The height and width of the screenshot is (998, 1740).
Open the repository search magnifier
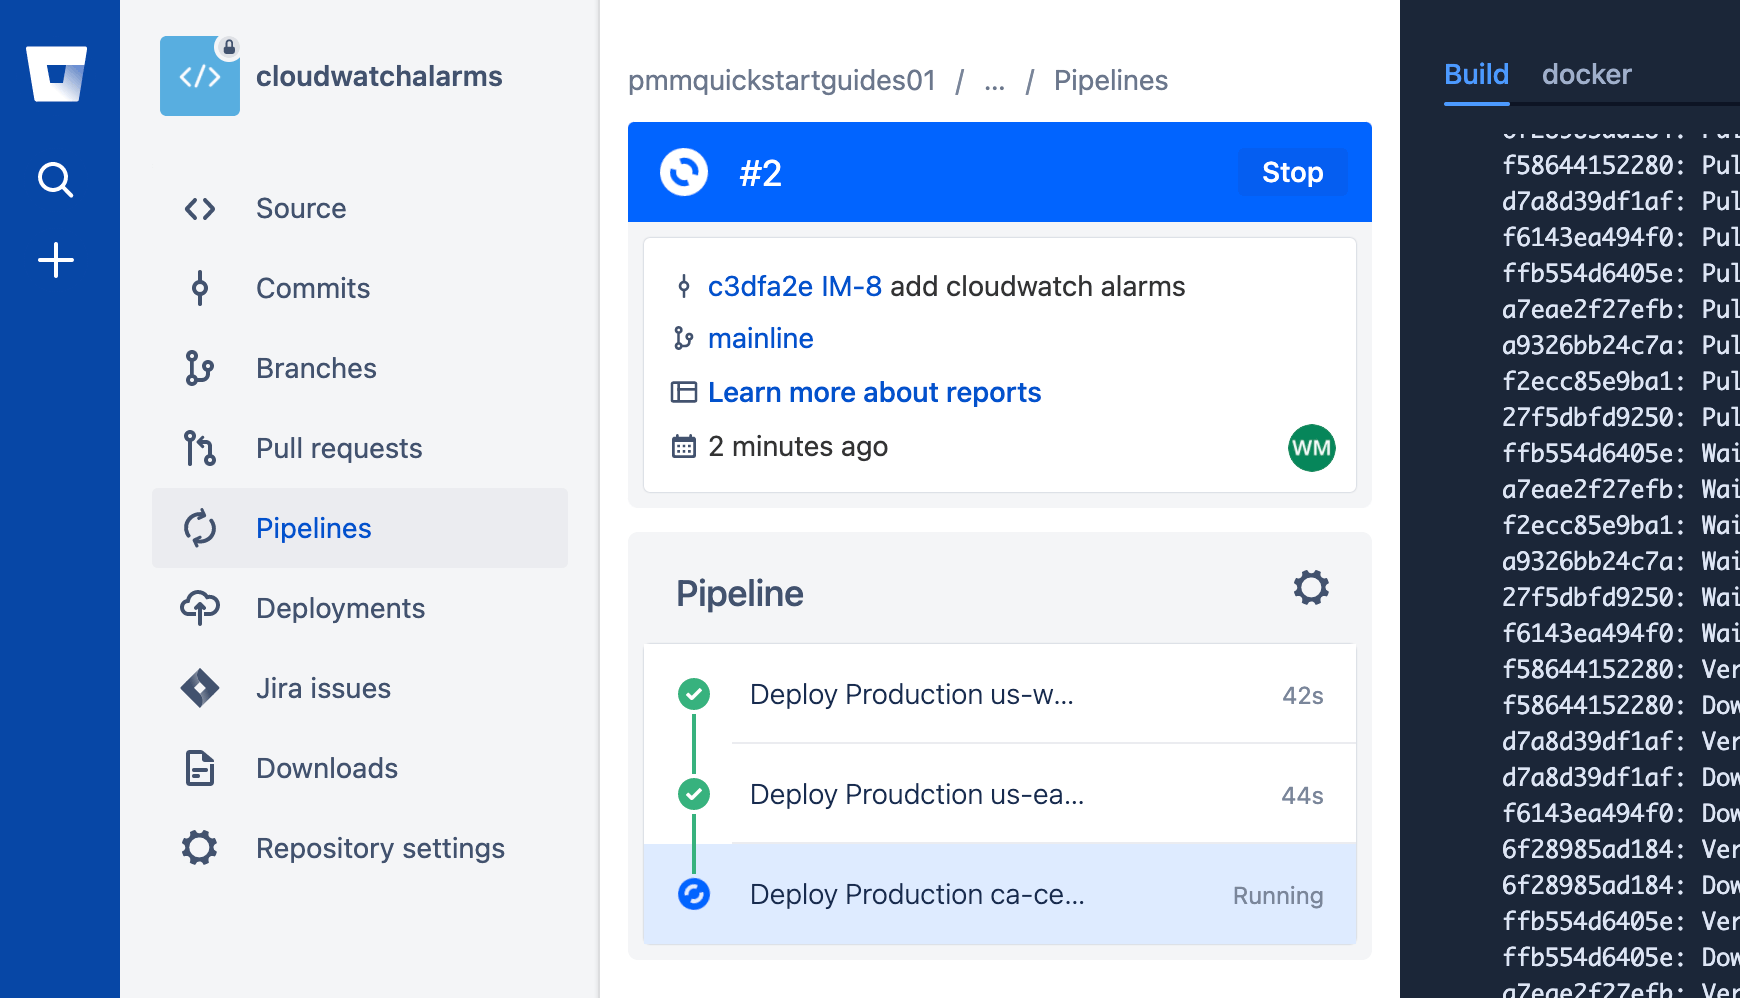57,180
